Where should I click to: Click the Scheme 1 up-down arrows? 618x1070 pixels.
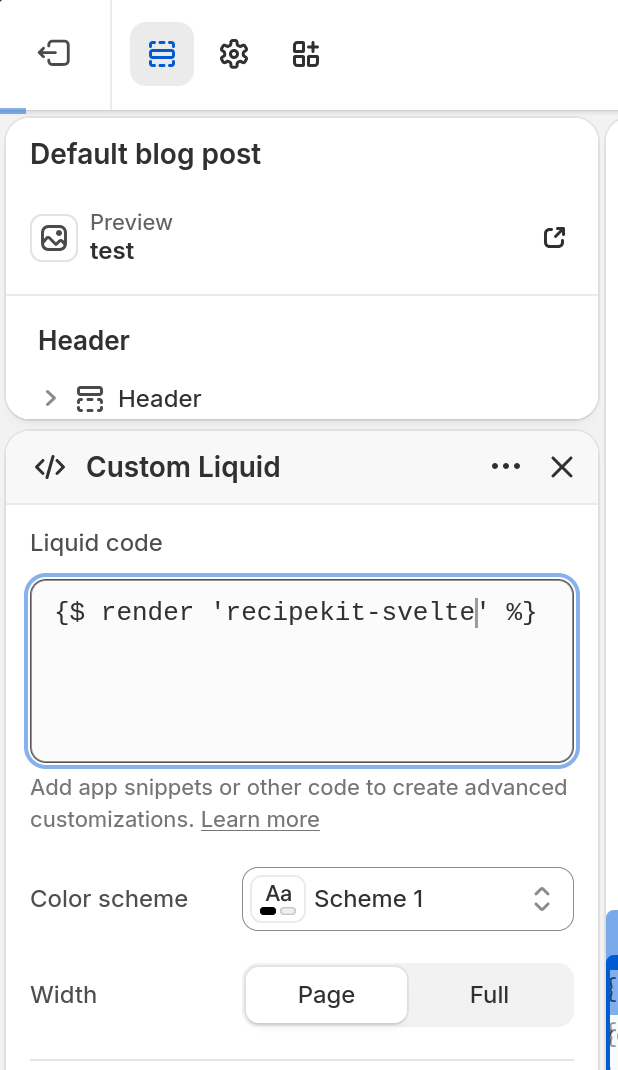pos(542,899)
